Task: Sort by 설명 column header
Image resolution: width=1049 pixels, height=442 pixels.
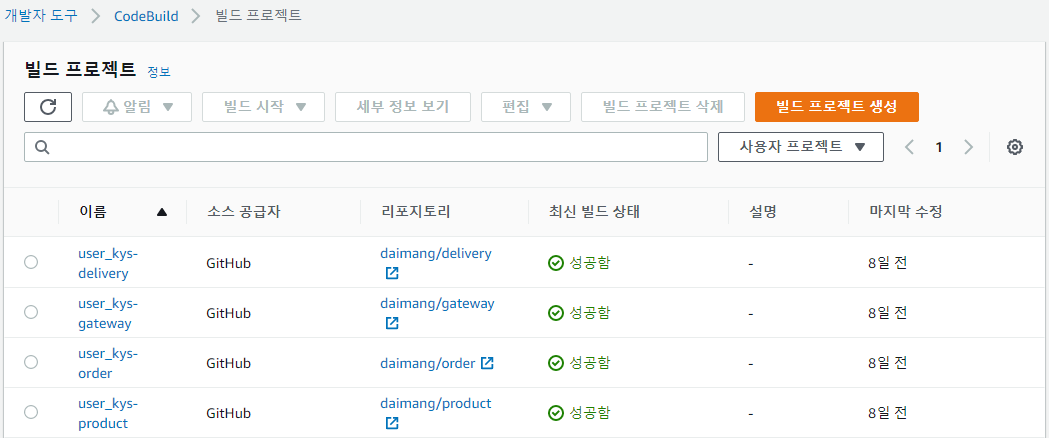Action: point(763,213)
